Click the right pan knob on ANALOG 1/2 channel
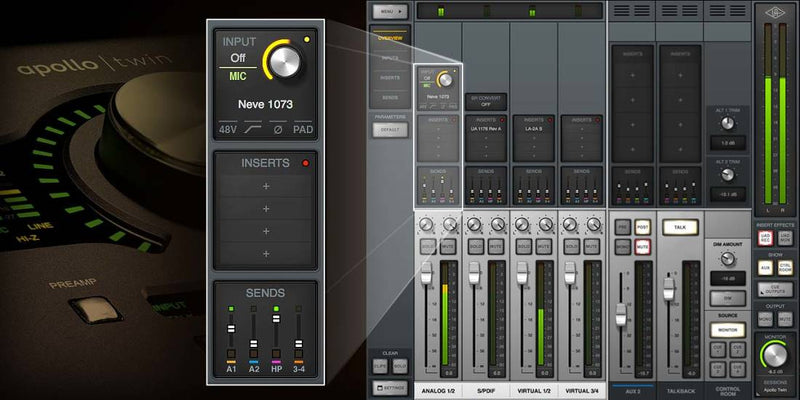The image size is (800, 400). point(449,224)
